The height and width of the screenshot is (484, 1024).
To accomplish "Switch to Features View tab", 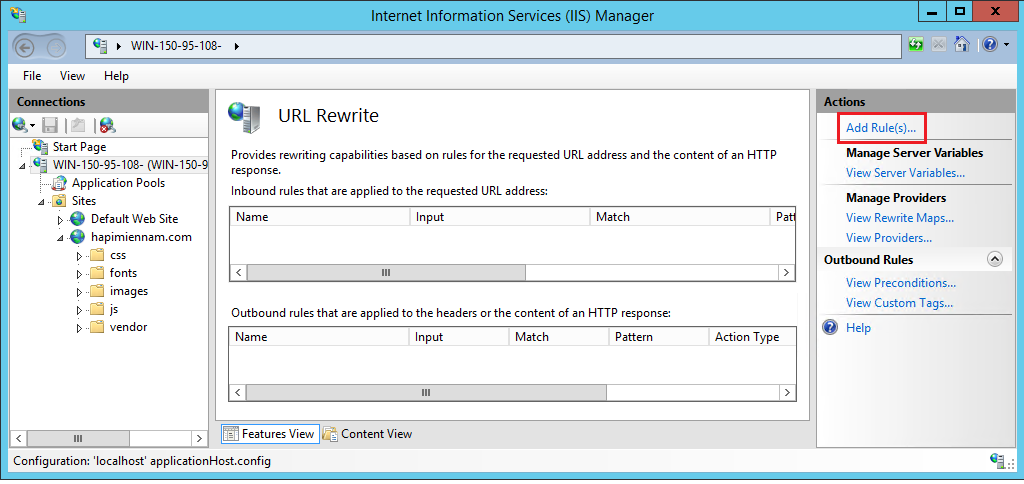I will (270, 434).
